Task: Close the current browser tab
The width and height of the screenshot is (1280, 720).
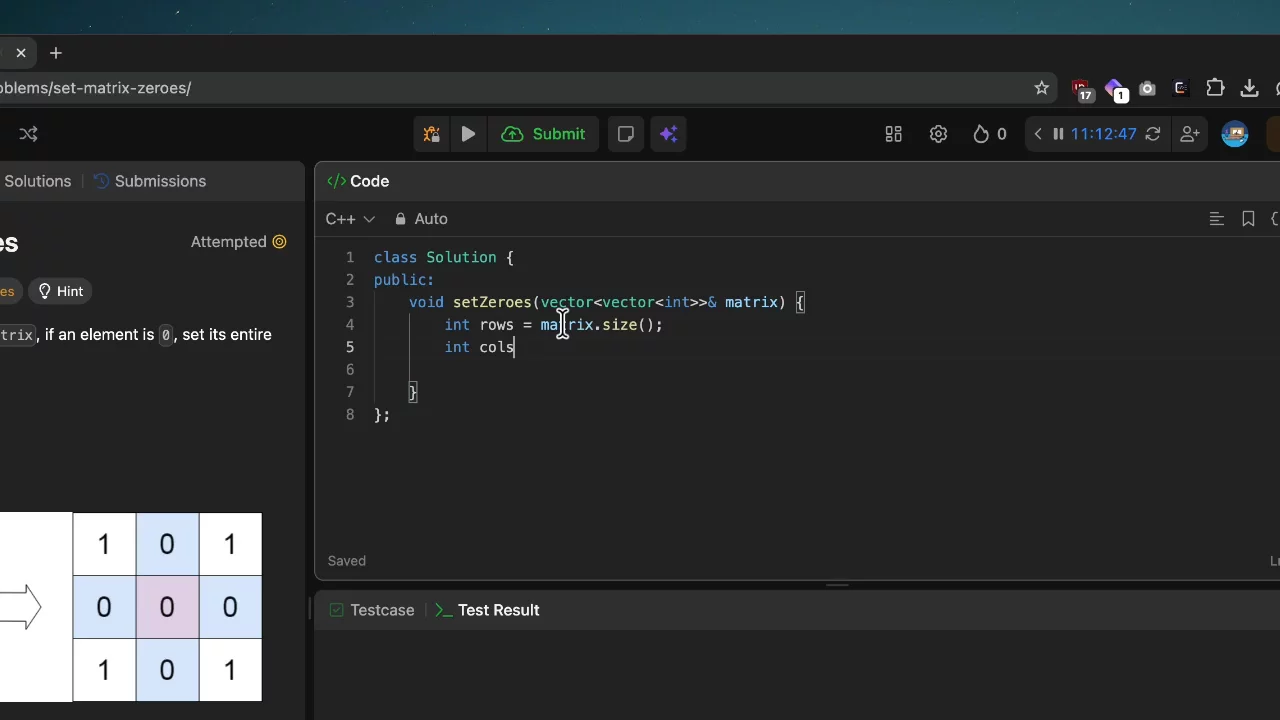Action: coord(21,53)
